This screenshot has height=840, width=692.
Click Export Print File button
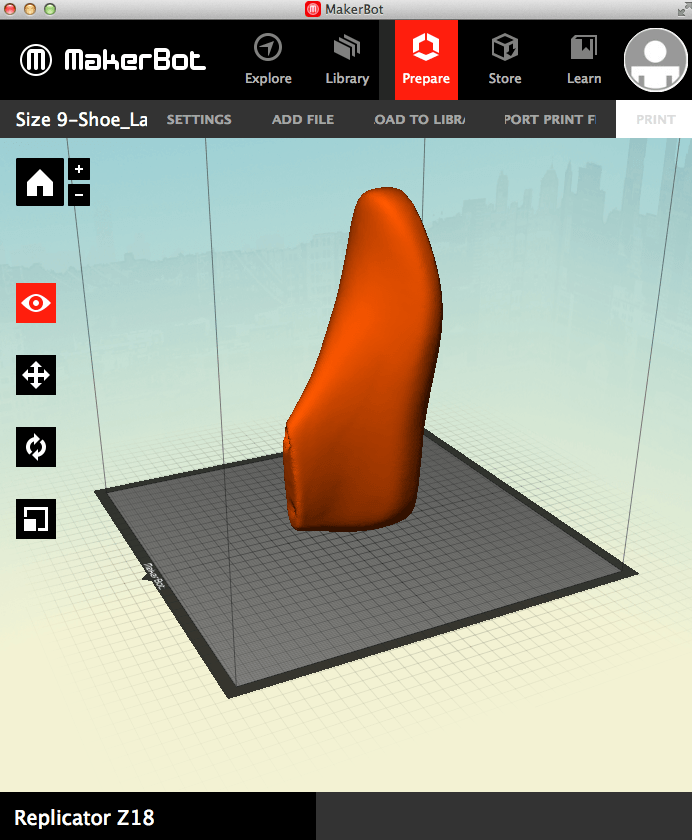click(x=549, y=120)
